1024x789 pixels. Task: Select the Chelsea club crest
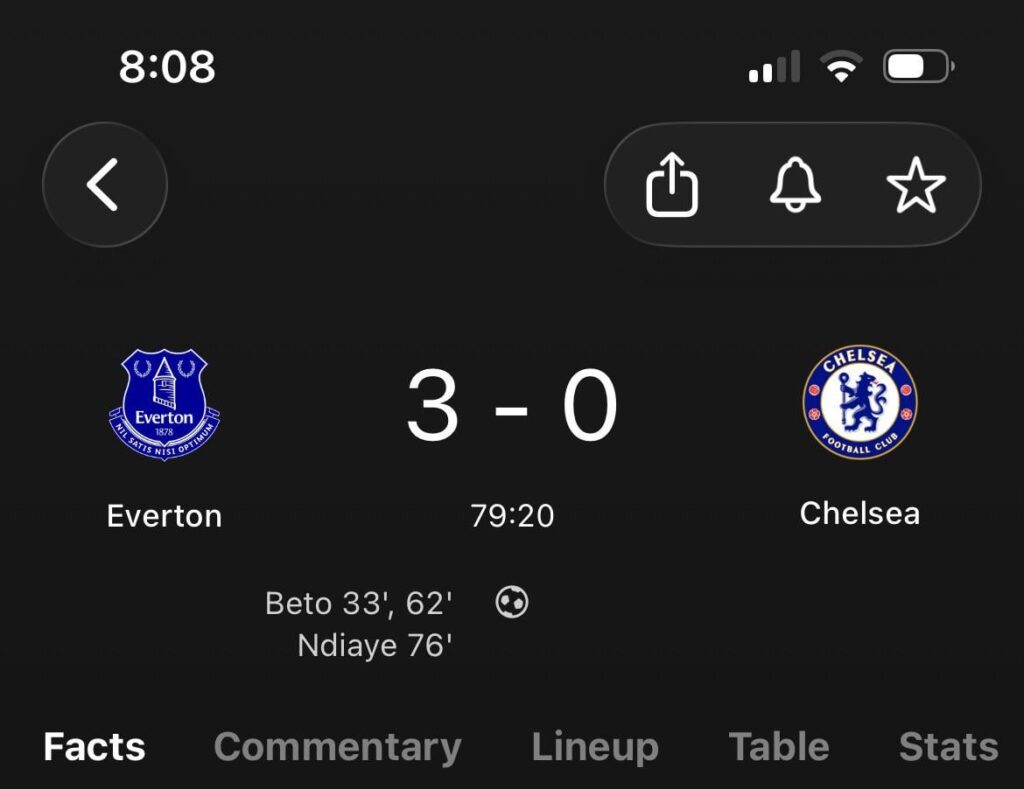pyautogui.click(x=860, y=403)
